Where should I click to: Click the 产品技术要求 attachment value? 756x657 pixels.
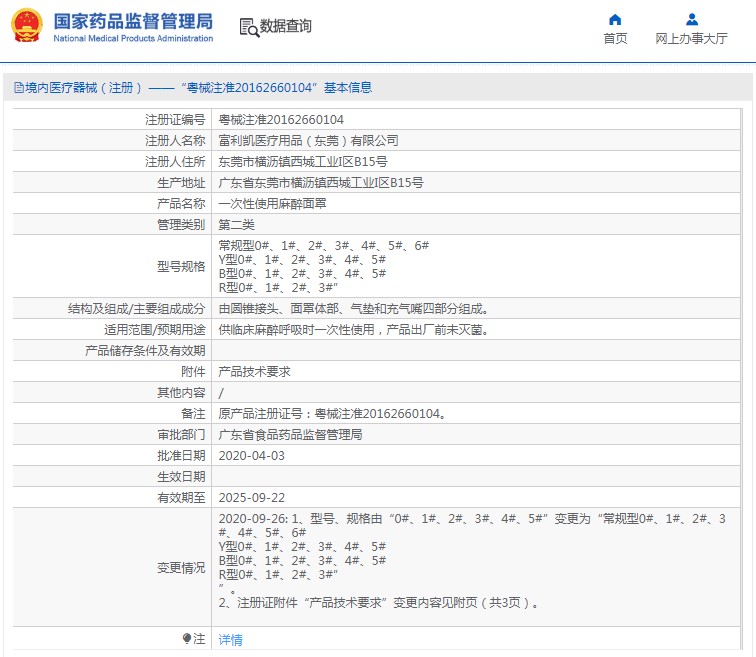click(x=254, y=371)
